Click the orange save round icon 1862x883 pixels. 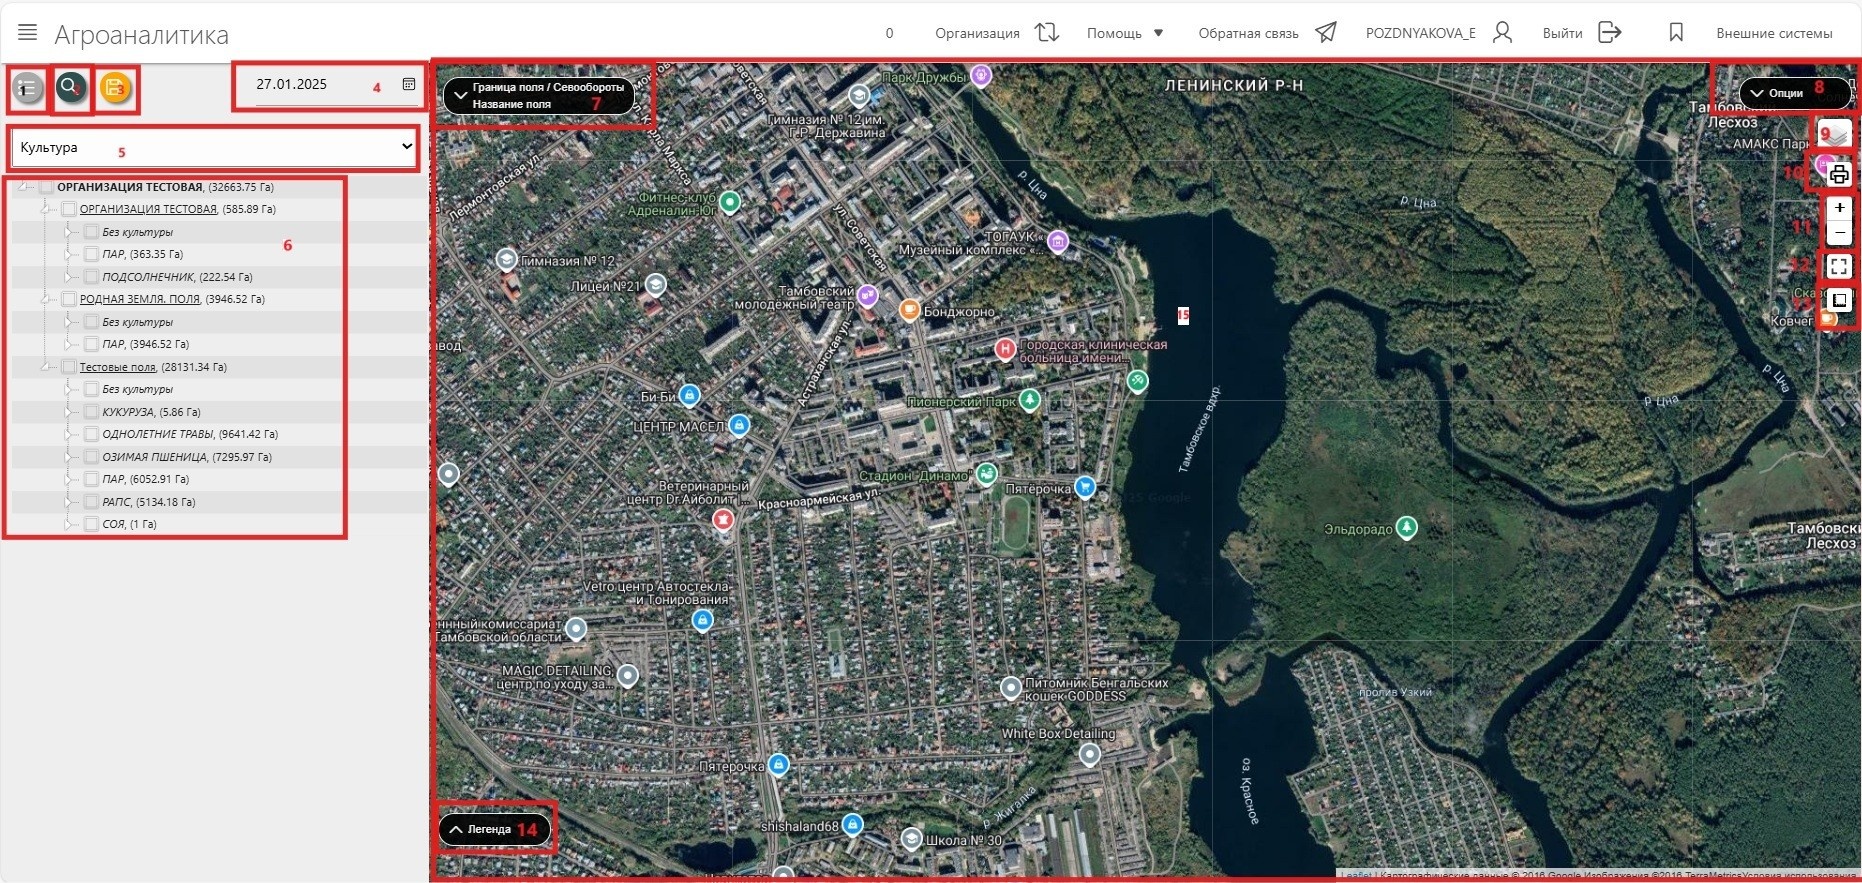[x=116, y=89]
